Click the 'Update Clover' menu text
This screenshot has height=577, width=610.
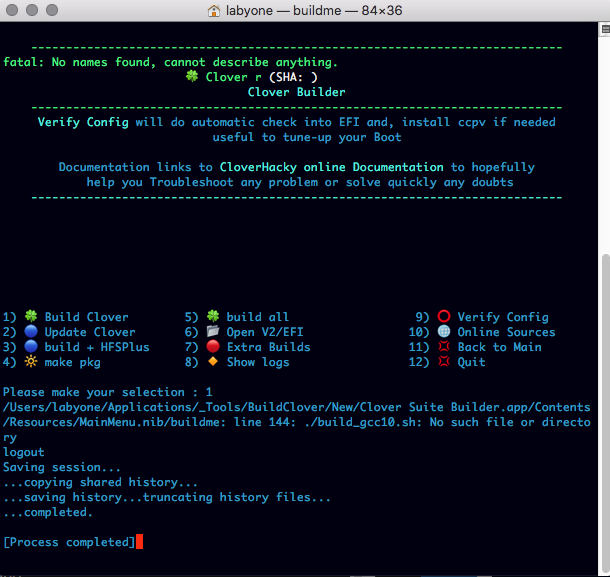[x=90, y=332]
